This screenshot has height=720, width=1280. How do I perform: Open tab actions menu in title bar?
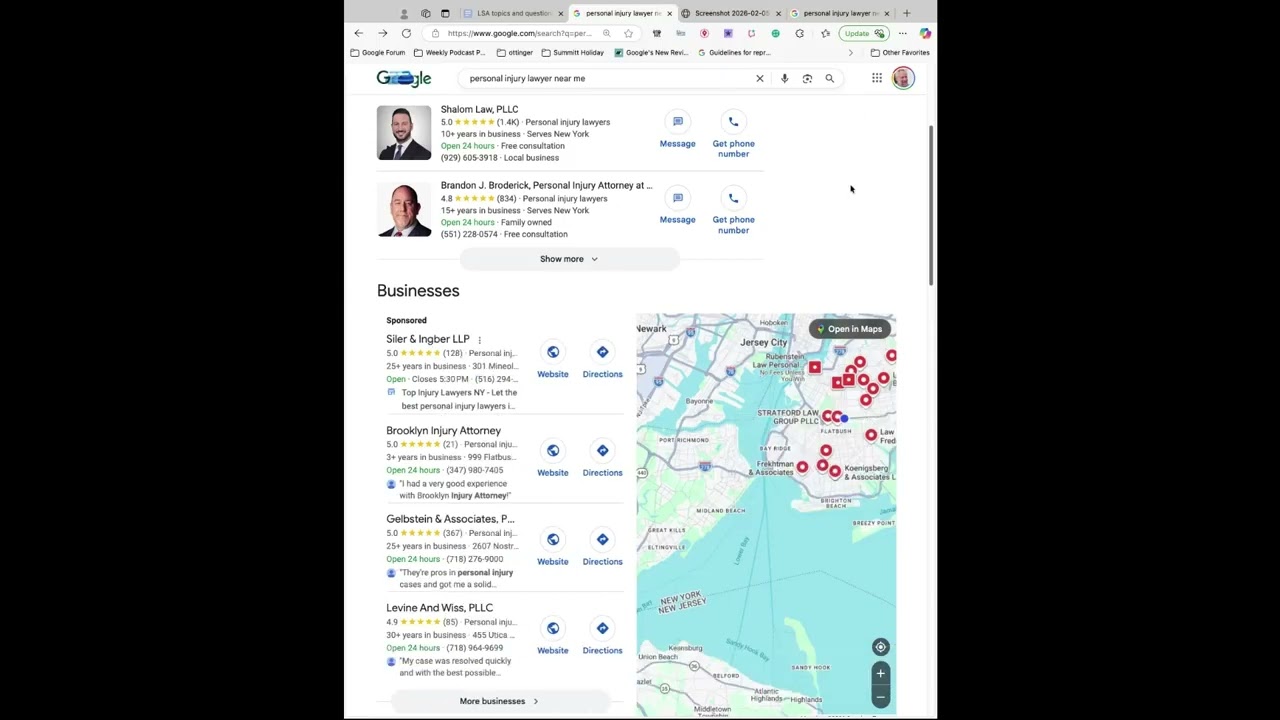445,13
